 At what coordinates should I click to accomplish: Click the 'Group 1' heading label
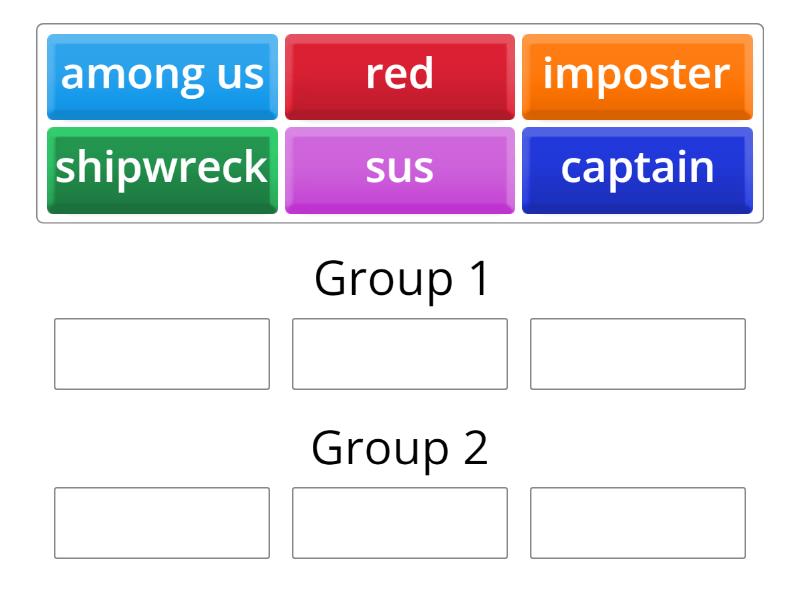point(400,279)
